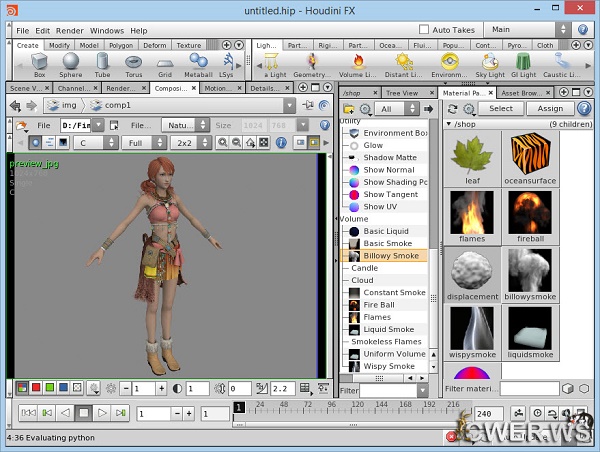Click the Grid shelf tool

pos(165,66)
